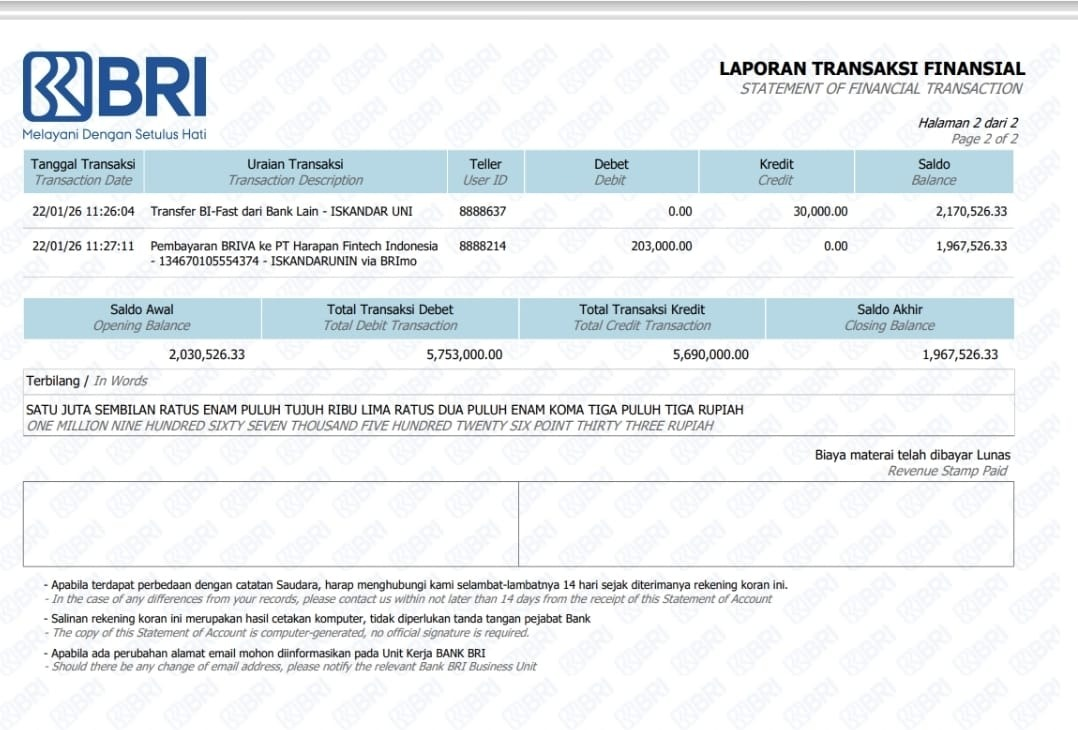
Task: Click the teller ID '8888214'
Action: pos(483,246)
